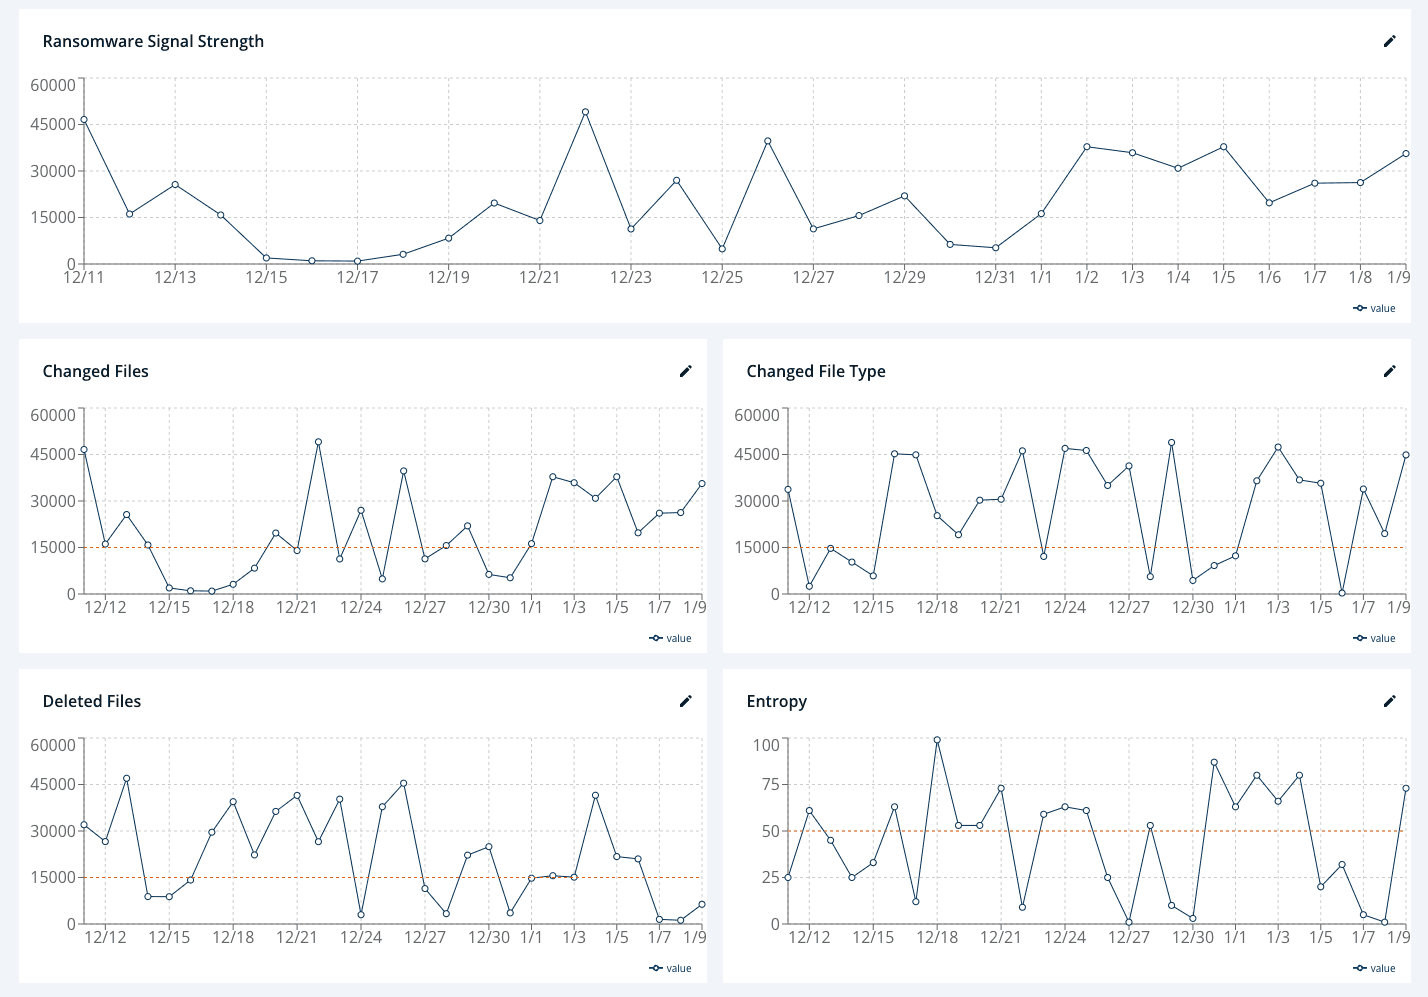Select the last 1/9 point in Ransomware Signal Strength
The image size is (1428, 997).
click(1405, 154)
